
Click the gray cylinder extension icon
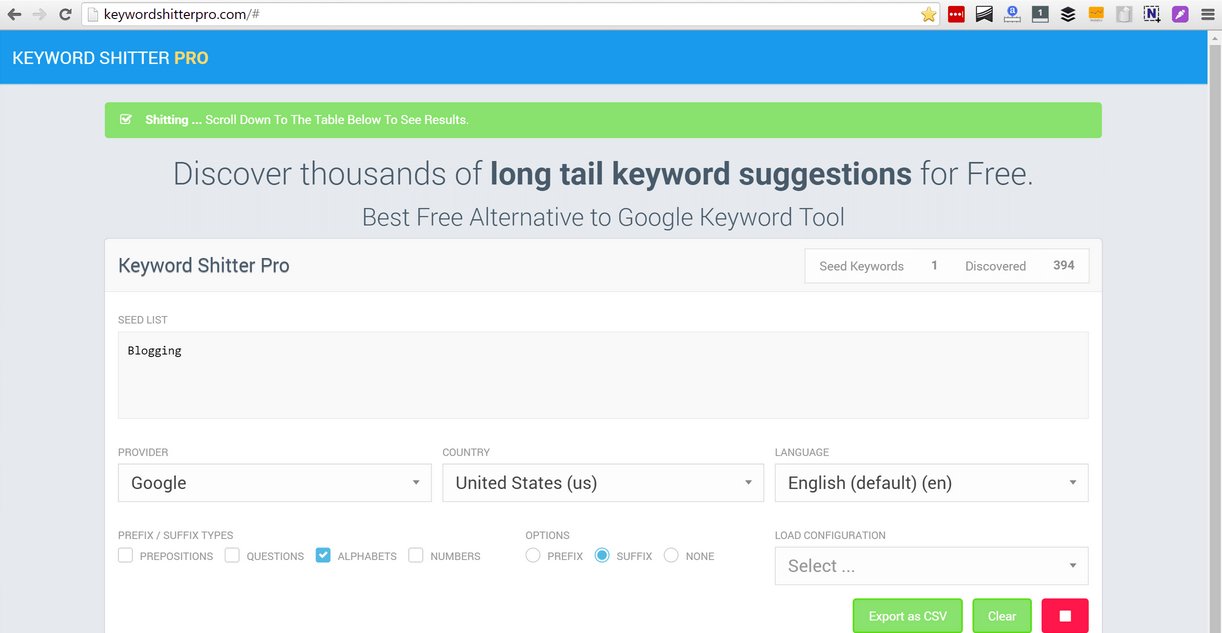[1124, 14]
